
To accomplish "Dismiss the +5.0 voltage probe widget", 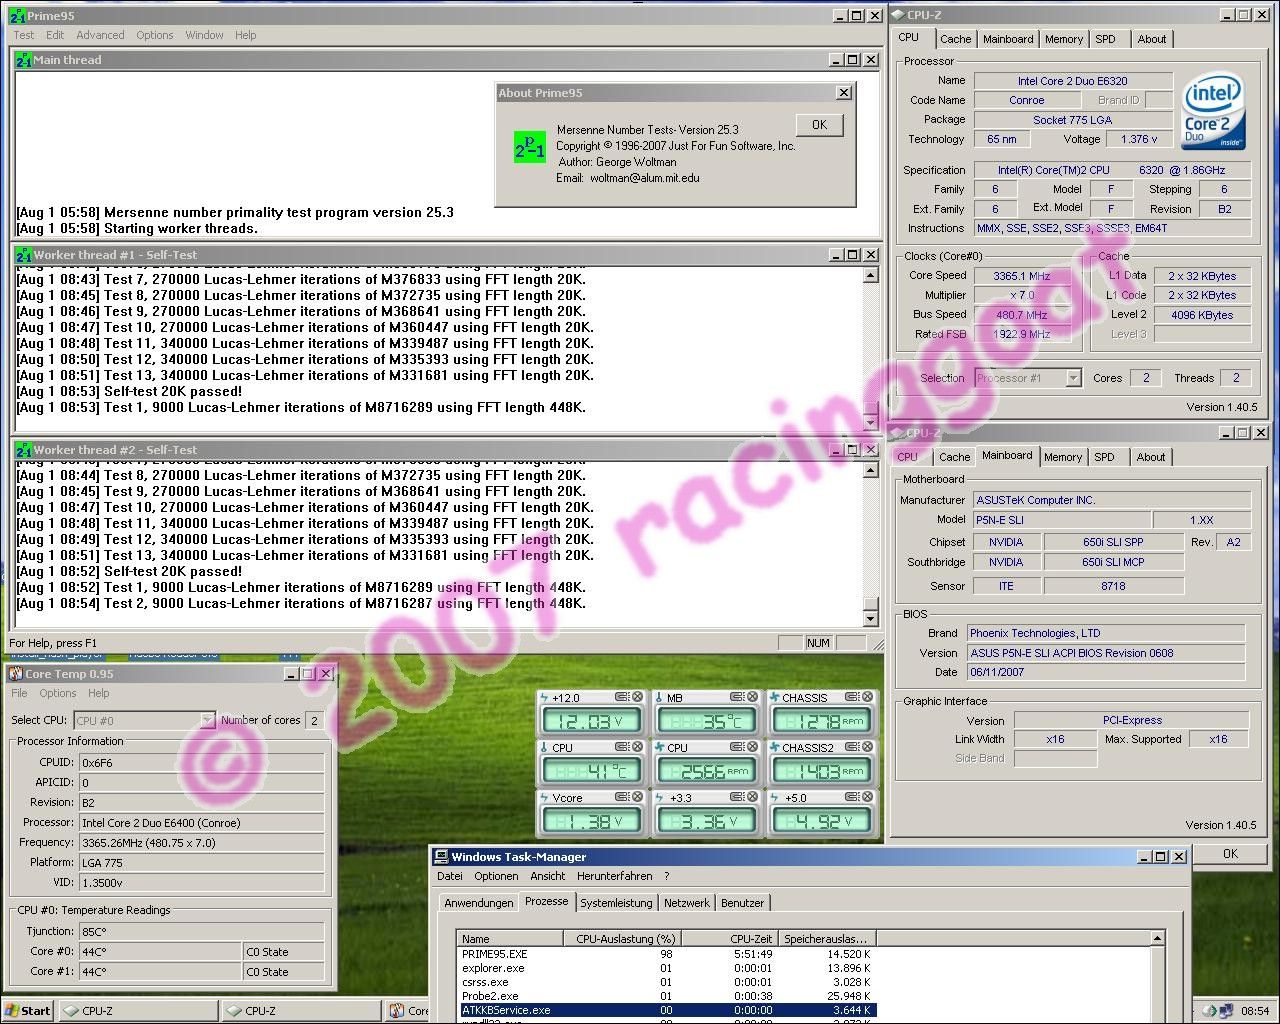I will coord(867,797).
